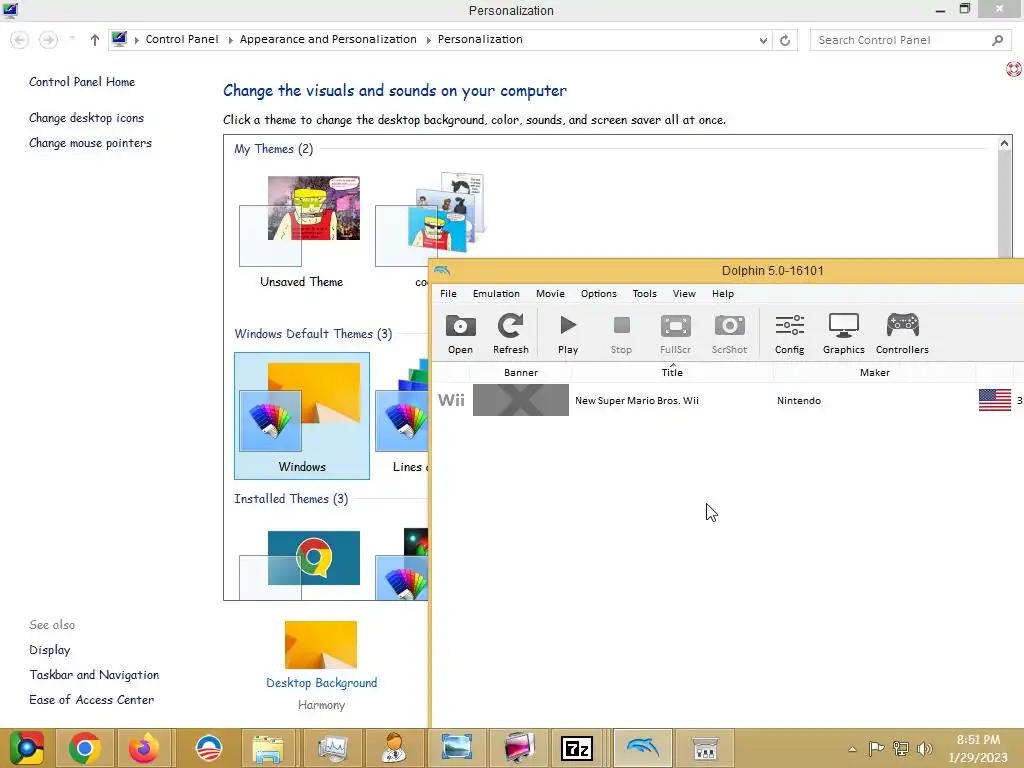Select the Windows default theme
1024x768 pixels.
[302, 416]
